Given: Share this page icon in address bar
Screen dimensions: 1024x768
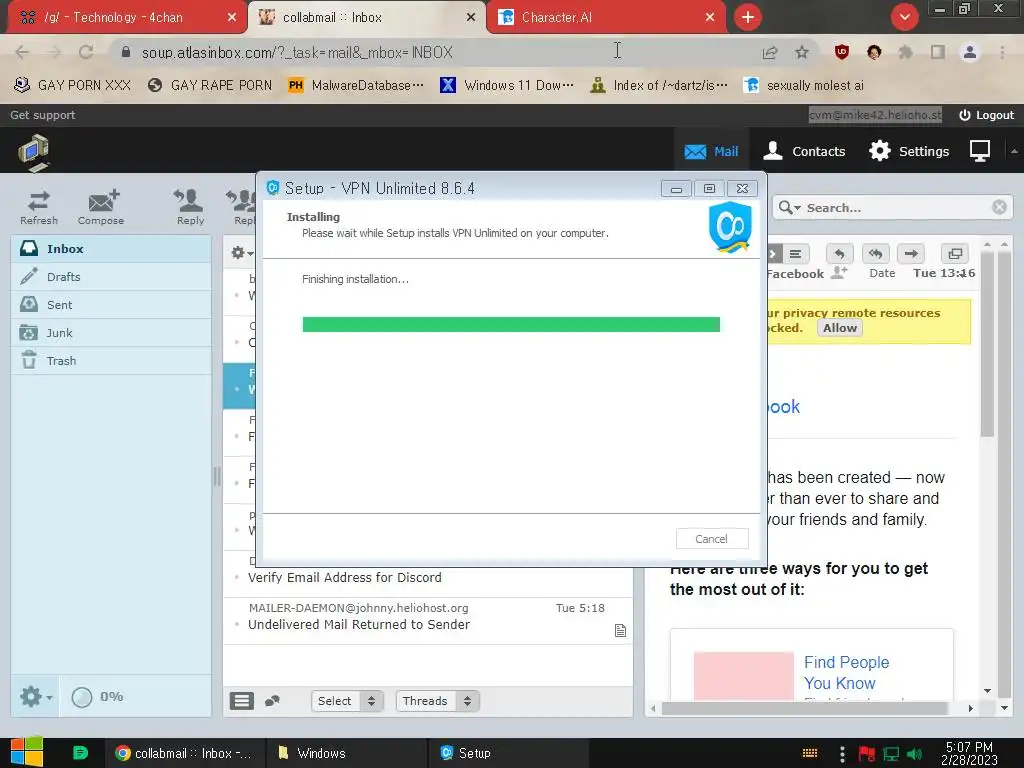Looking at the screenshot, I should click(769, 52).
